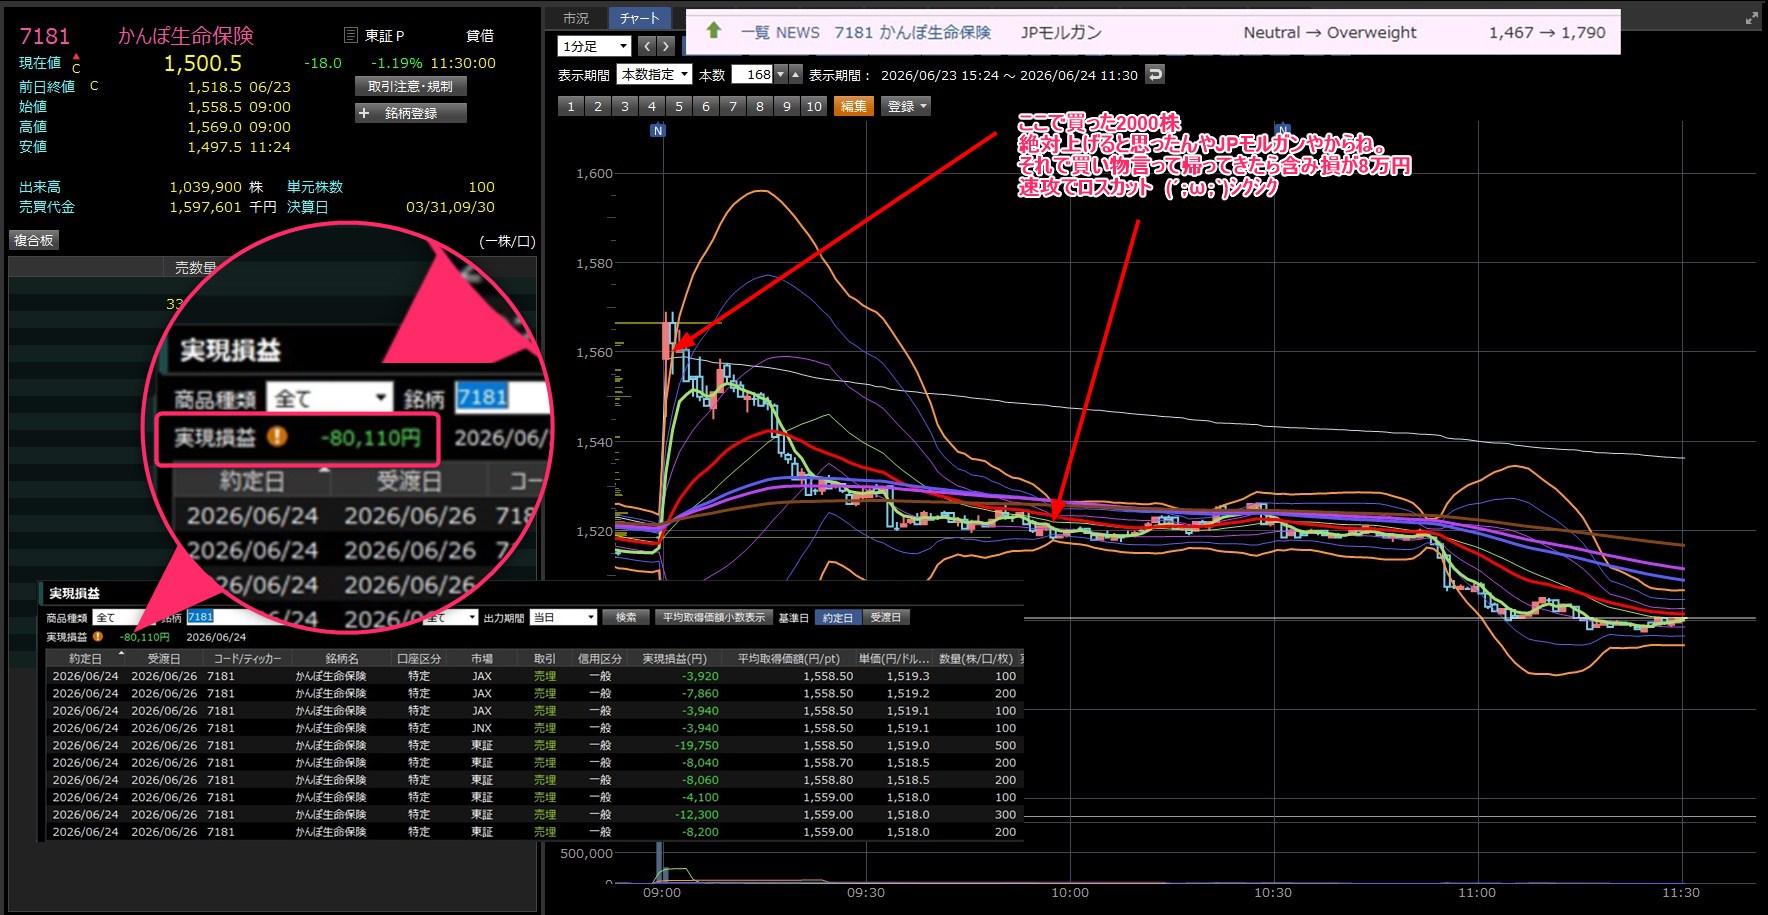Click the 安値 value 1,497.5
Viewport: 1768px width, 915px height.
pos(214,147)
